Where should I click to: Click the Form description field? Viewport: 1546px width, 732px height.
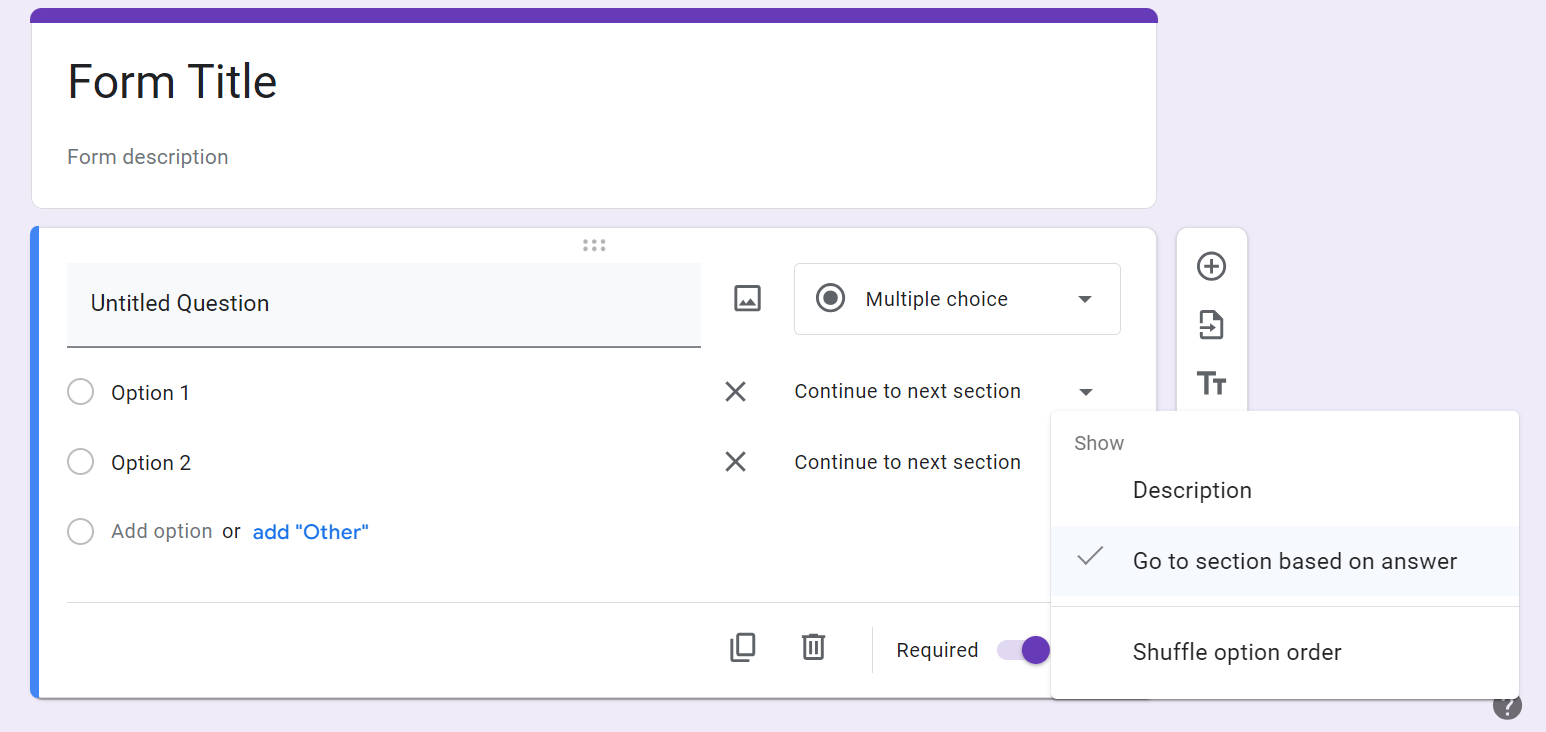pos(148,157)
